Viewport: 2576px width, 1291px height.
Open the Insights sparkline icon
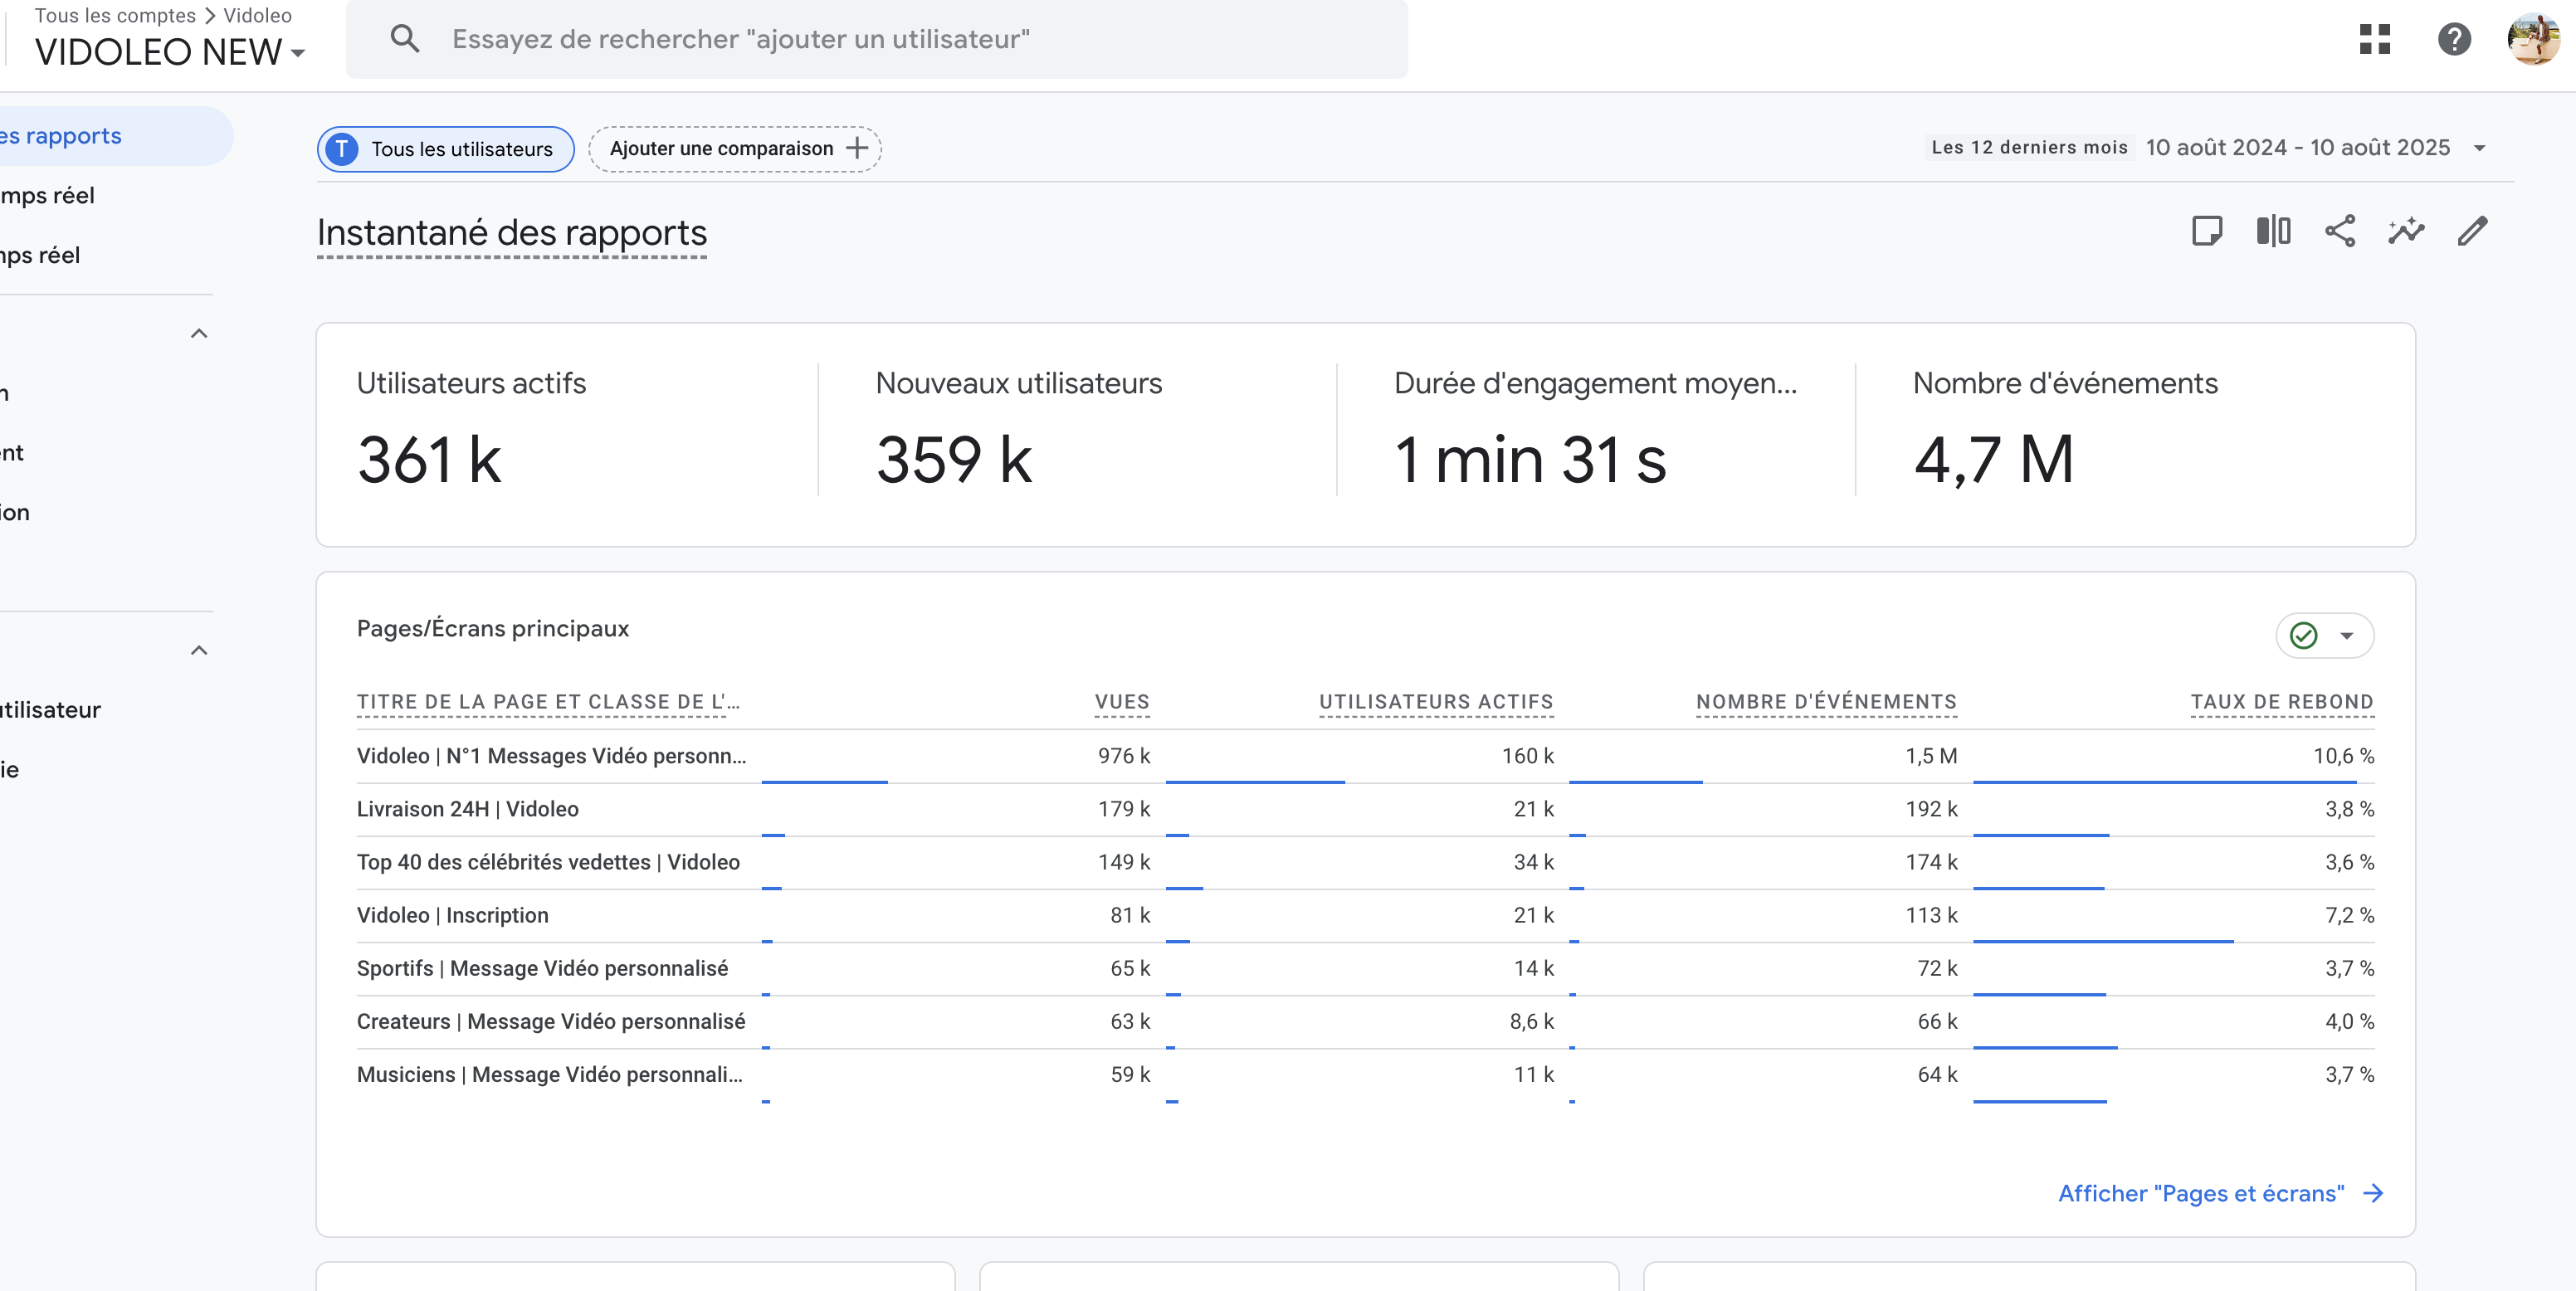point(2405,231)
